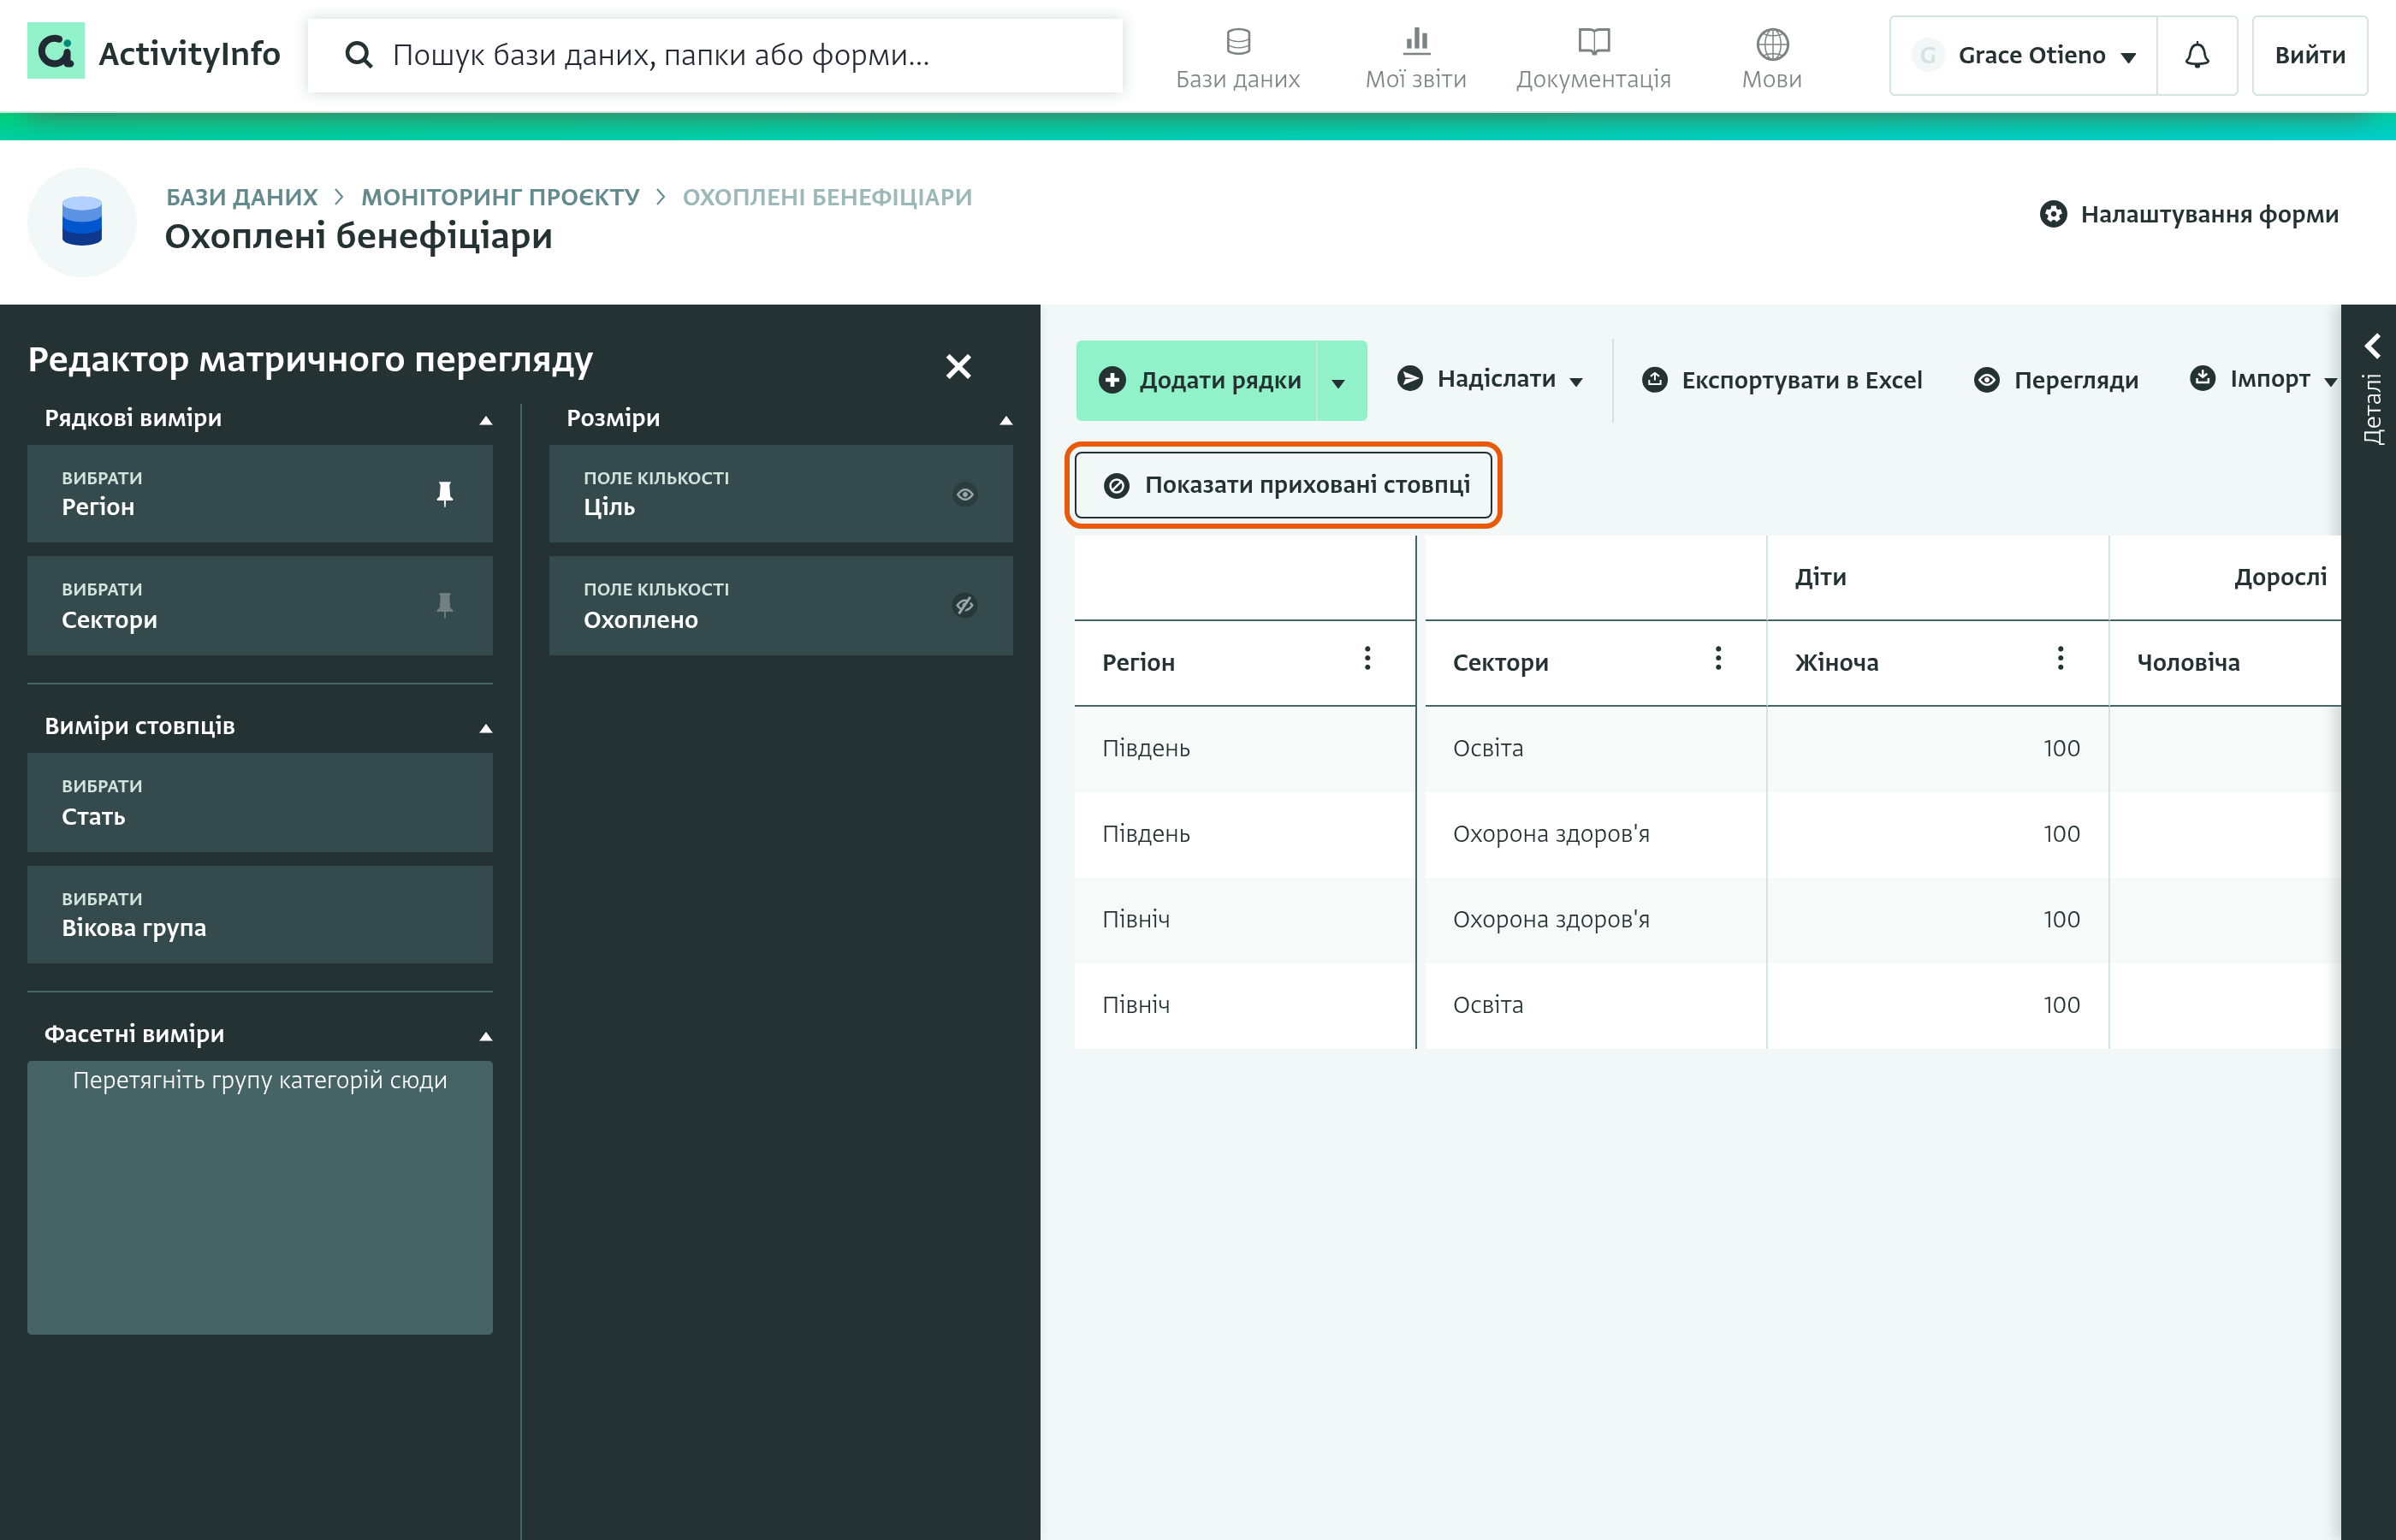
Task: Click the Додати рядки button
Action: pos(1197,380)
